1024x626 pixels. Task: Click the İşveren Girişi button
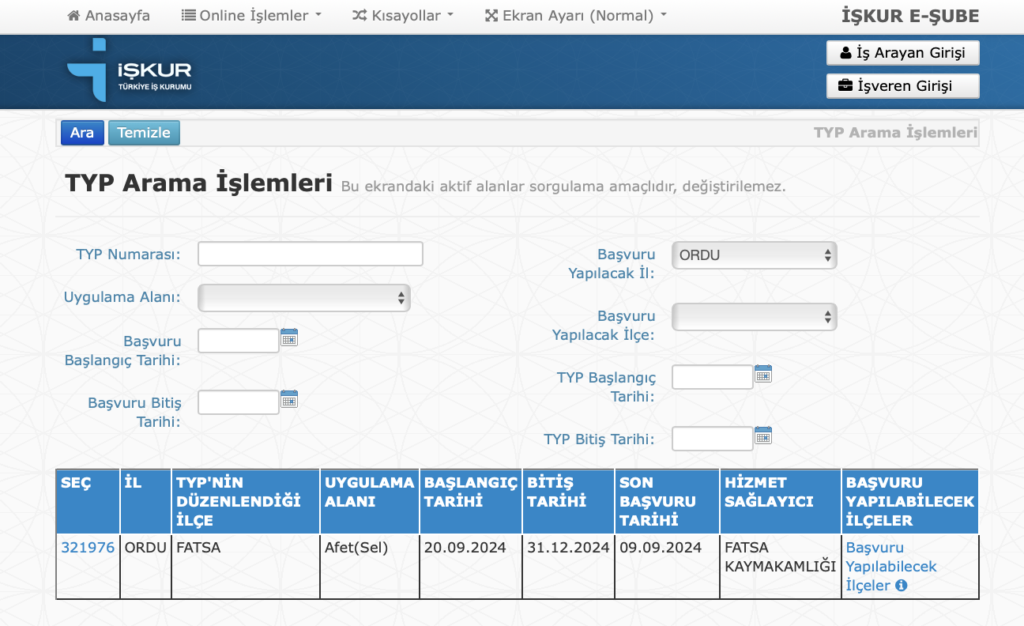click(x=902, y=86)
